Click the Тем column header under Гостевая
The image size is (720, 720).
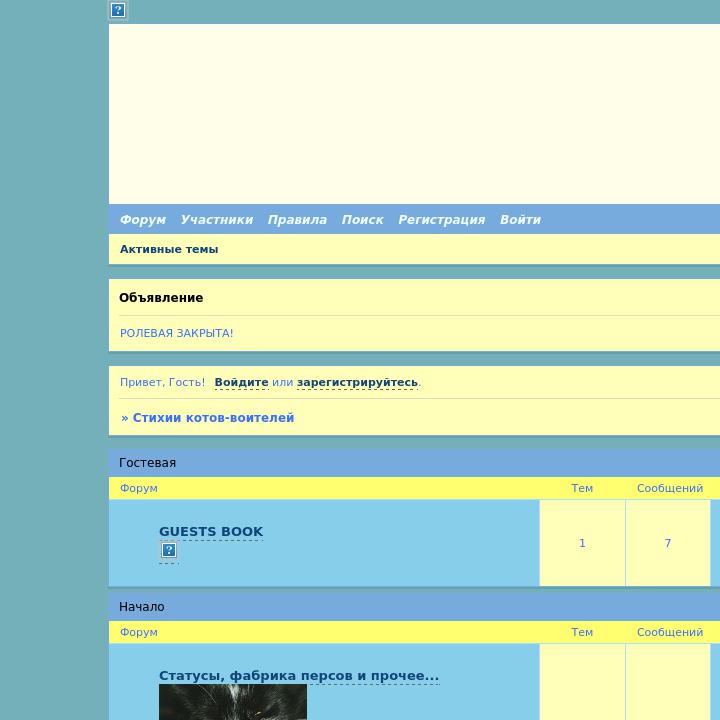(x=582, y=488)
